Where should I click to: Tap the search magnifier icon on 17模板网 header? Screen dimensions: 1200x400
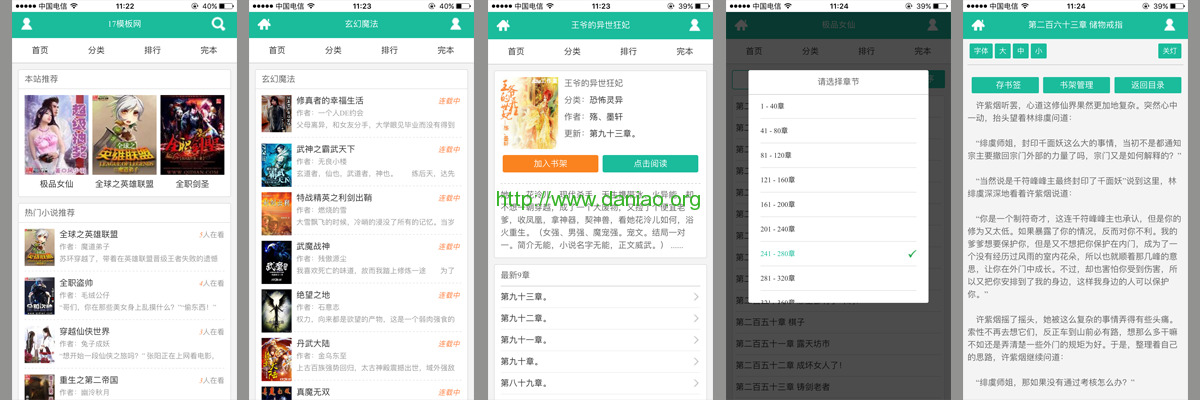click(218, 24)
